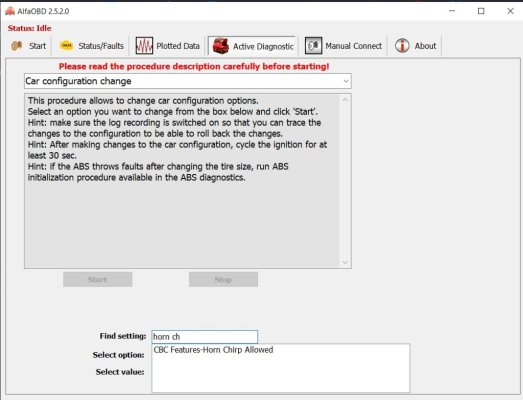
Task: Click the yellow check-engine Status/Faults icon
Action: pos(66,45)
